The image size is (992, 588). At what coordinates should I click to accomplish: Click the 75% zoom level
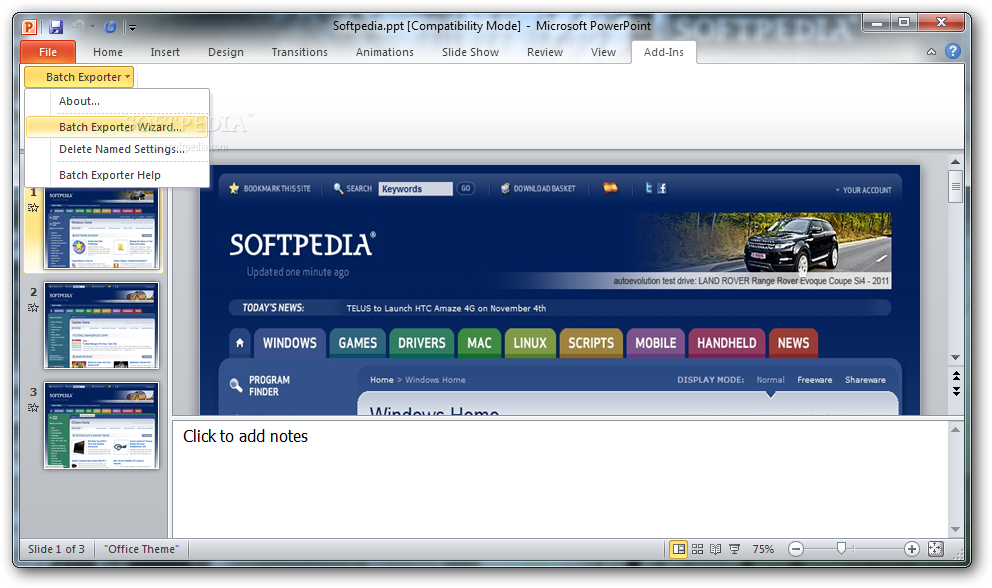(763, 549)
